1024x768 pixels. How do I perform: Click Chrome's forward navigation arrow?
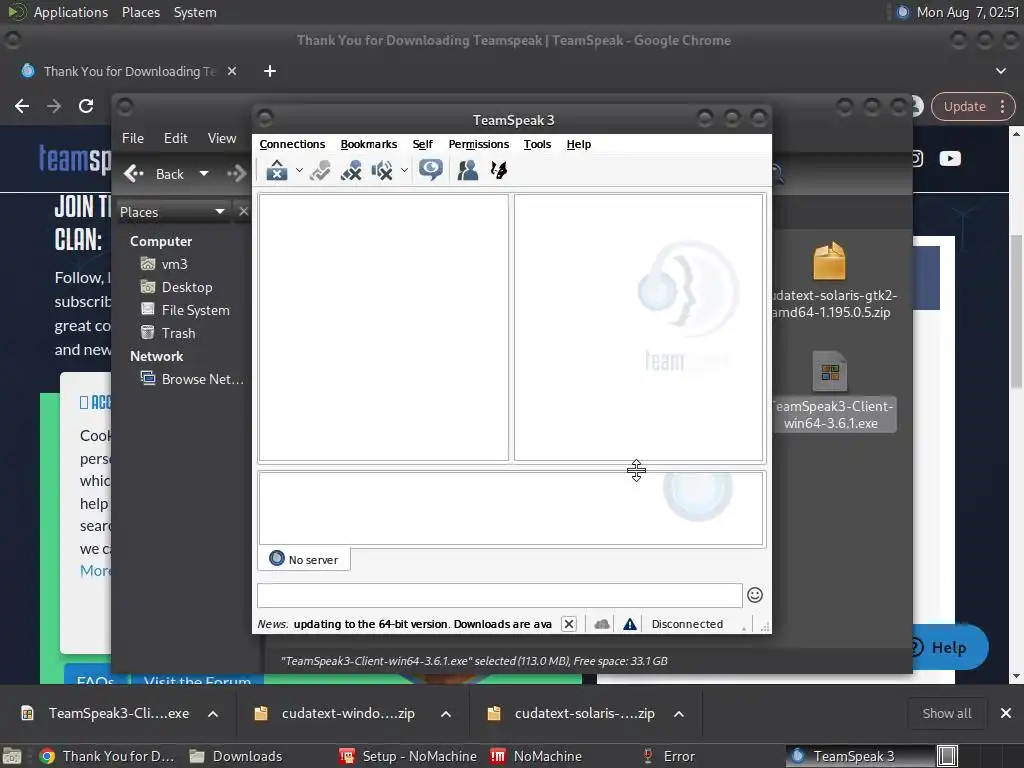coord(54,106)
